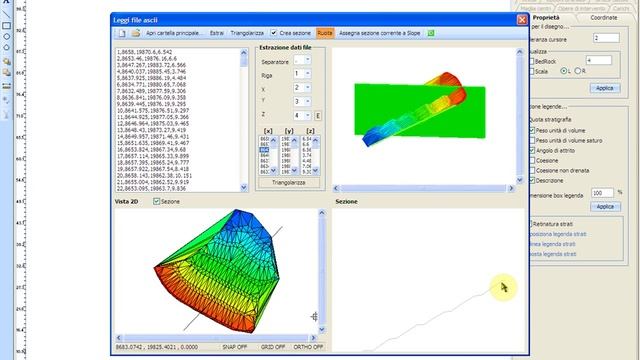This screenshot has height=360, width=640.
Task: Open the X column dropdown
Action: (308, 88)
